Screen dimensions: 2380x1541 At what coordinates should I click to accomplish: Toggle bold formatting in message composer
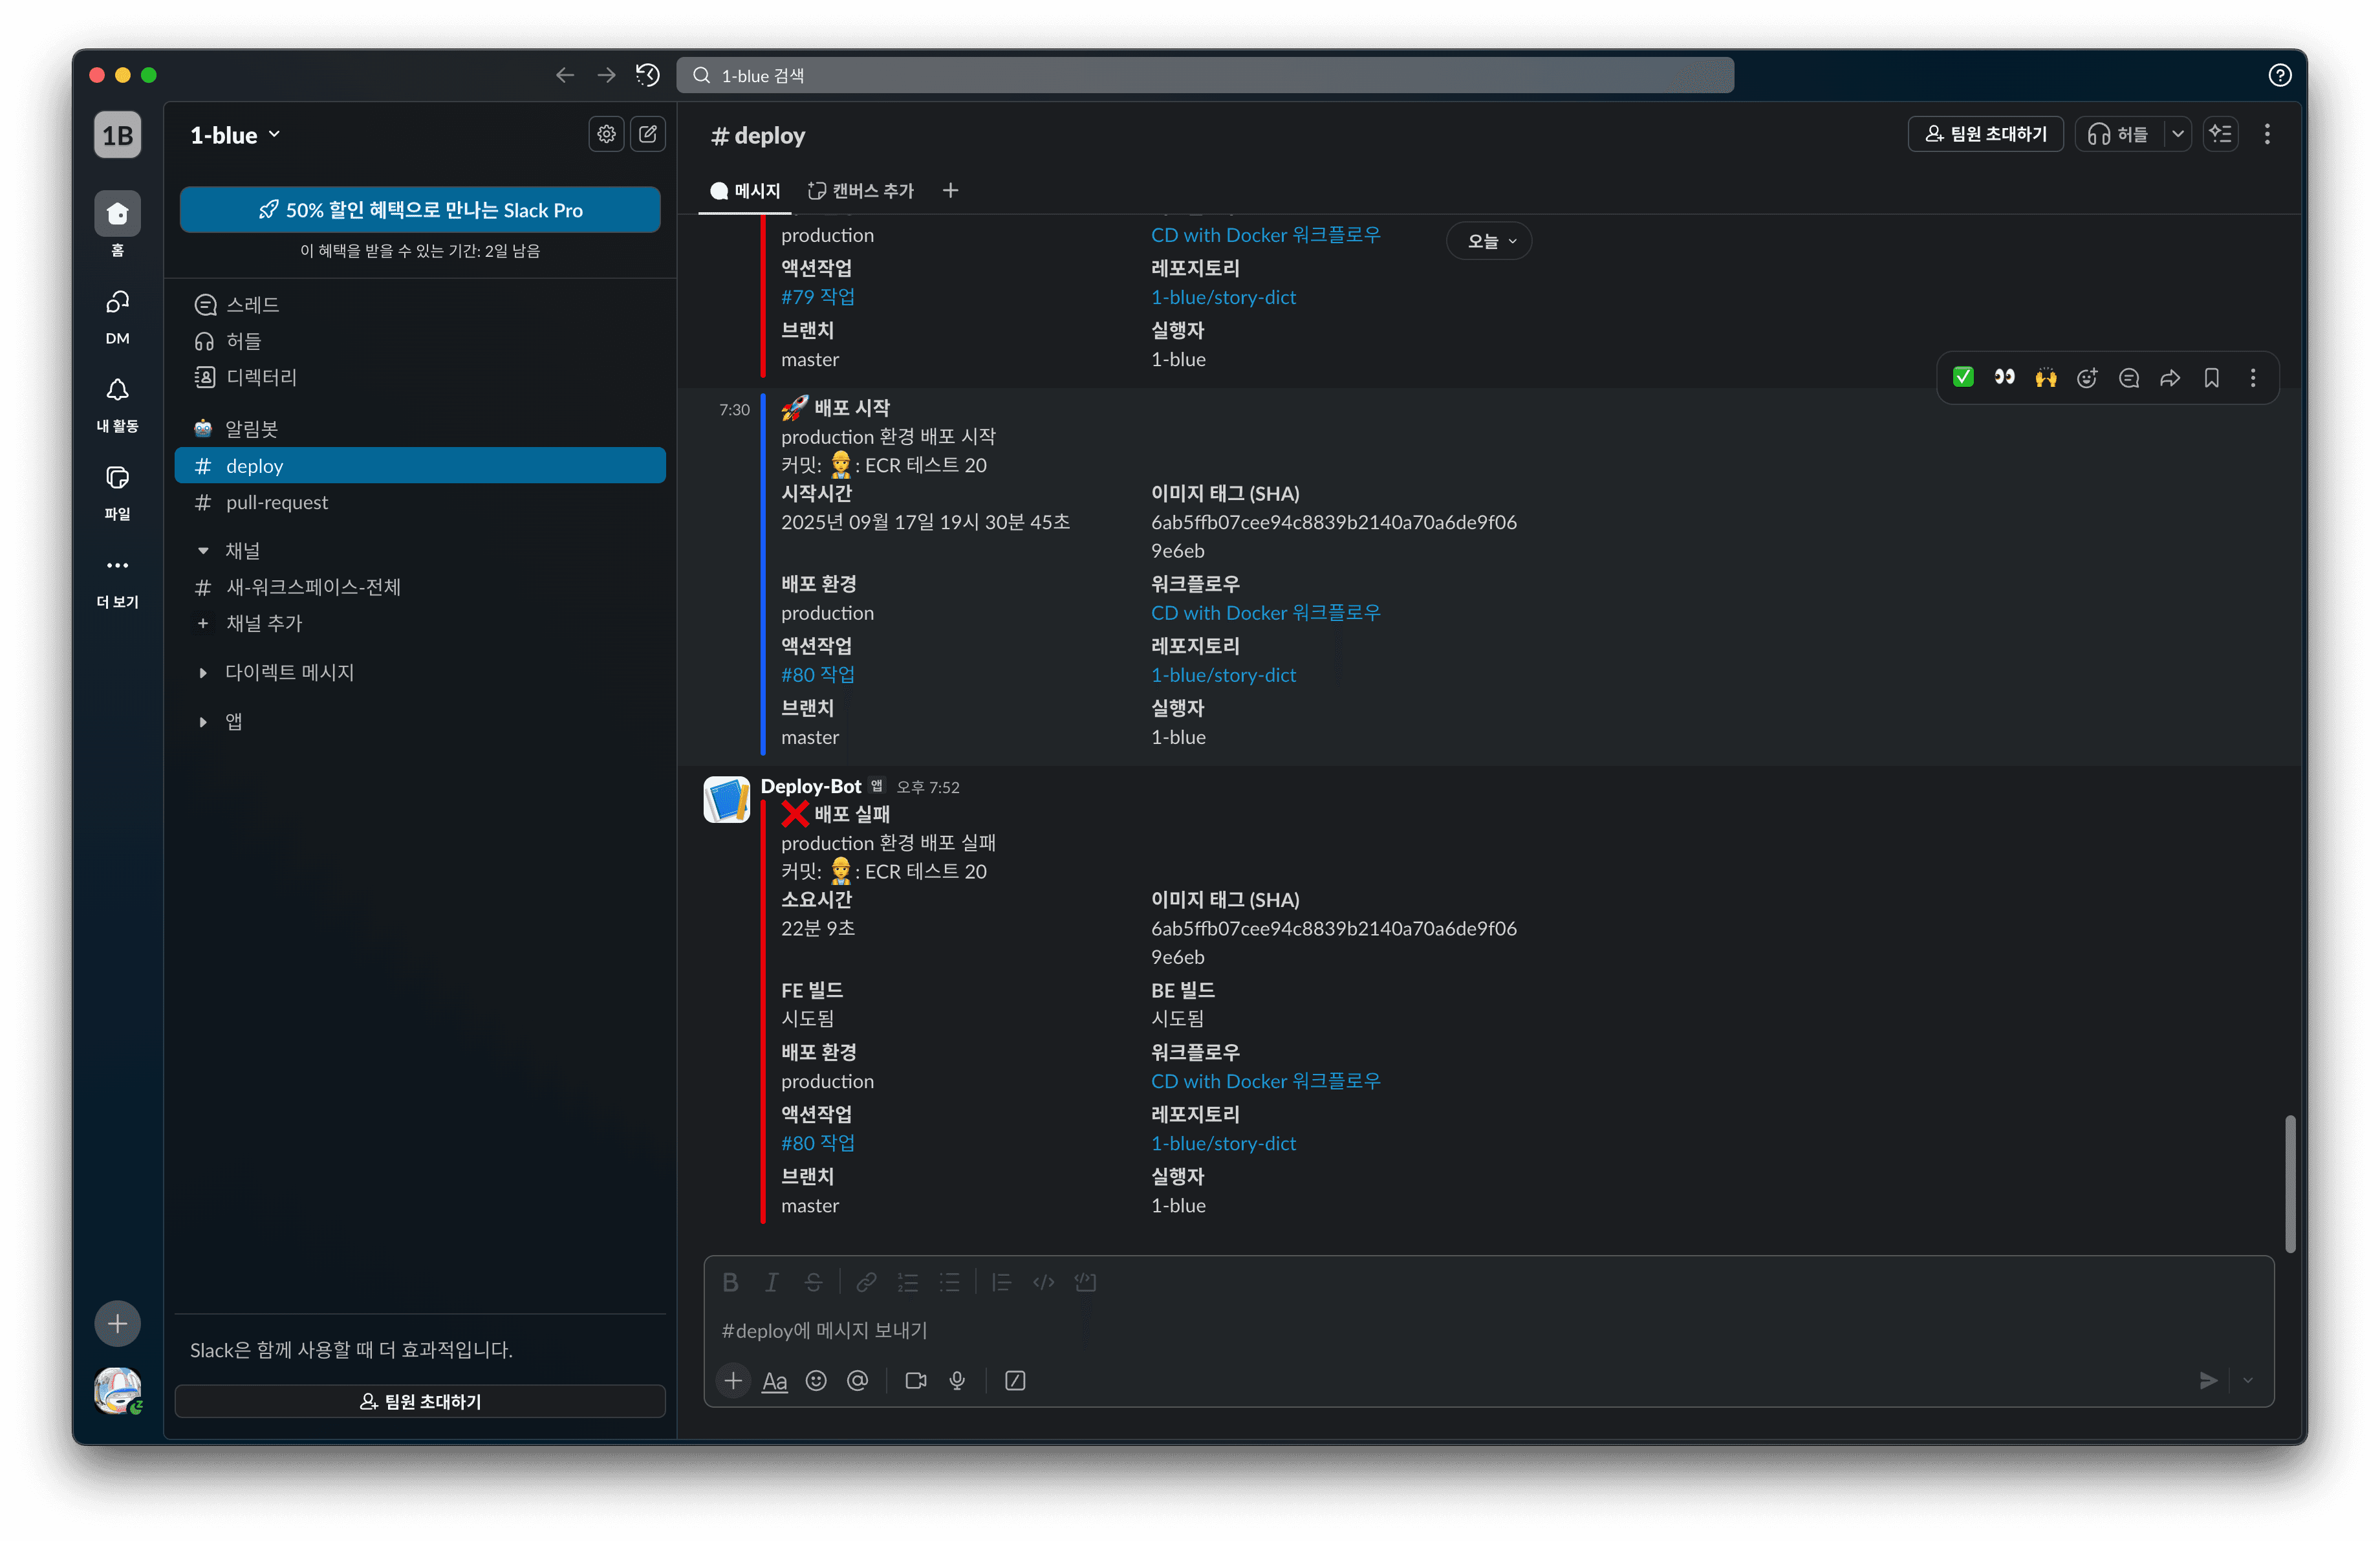(x=730, y=1282)
